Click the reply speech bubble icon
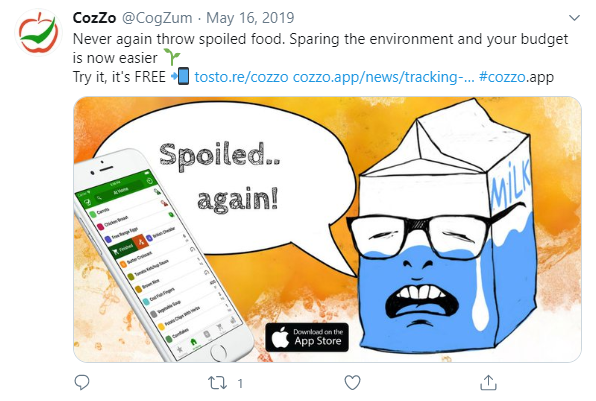The height and width of the screenshot is (401, 596). coord(82,382)
